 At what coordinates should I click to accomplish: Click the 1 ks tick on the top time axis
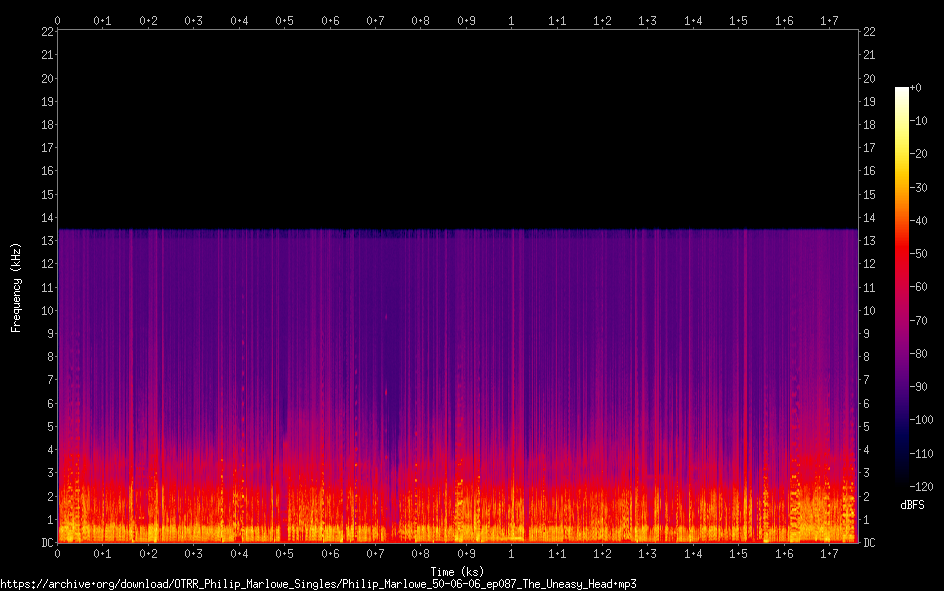pos(511,20)
